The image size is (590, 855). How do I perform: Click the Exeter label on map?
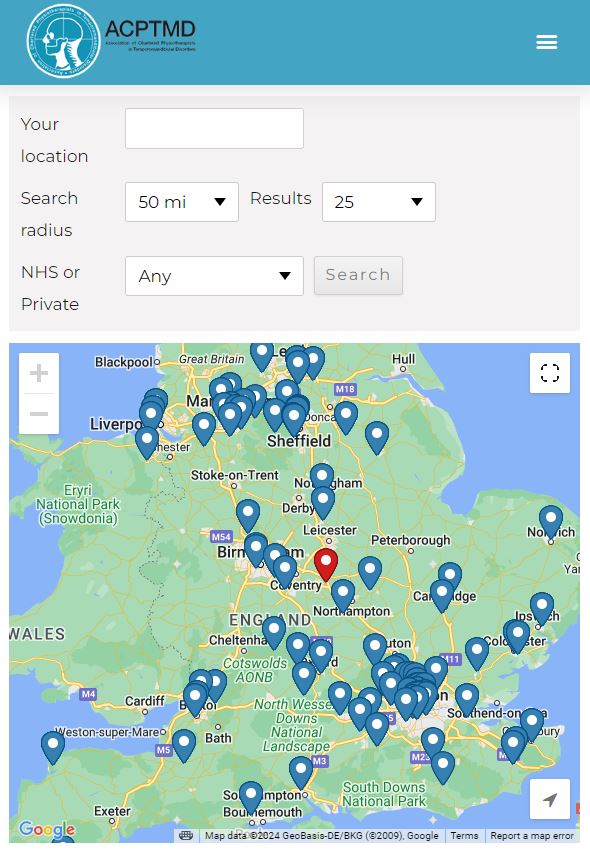[112, 811]
